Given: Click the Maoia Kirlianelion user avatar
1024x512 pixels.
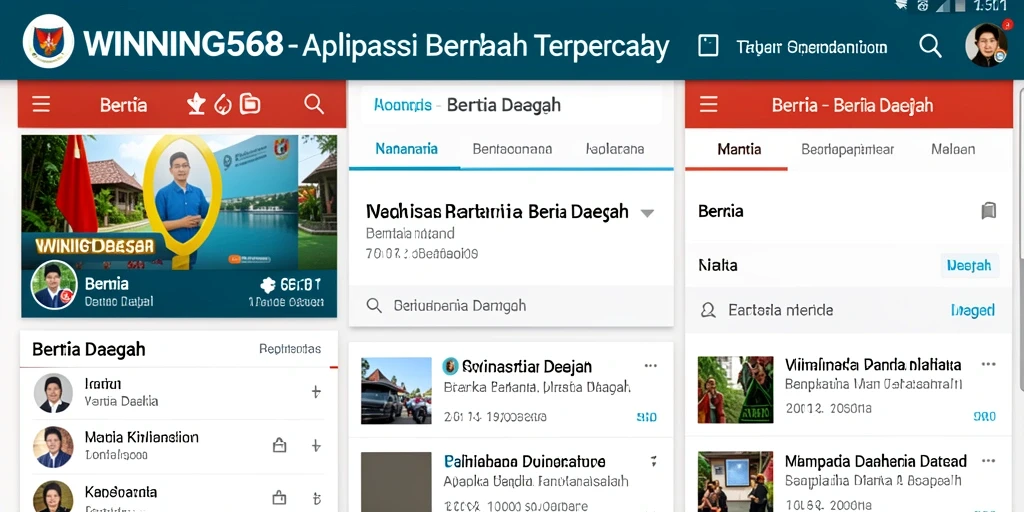Looking at the screenshot, I should pyautogui.click(x=53, y=447).
